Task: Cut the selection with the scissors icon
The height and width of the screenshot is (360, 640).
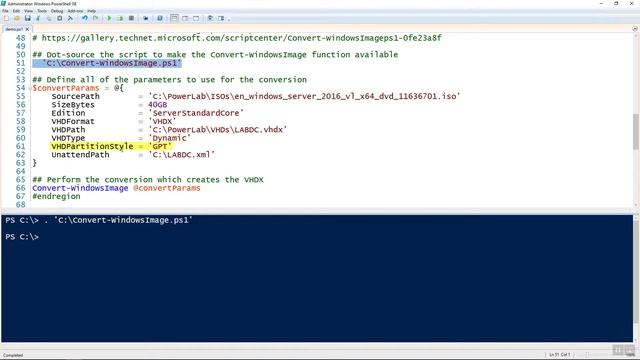Action: pos(38,18)
